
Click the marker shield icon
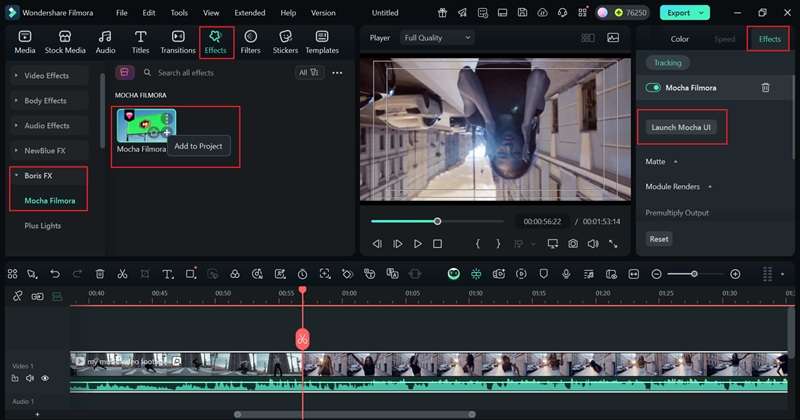(543, 274)
